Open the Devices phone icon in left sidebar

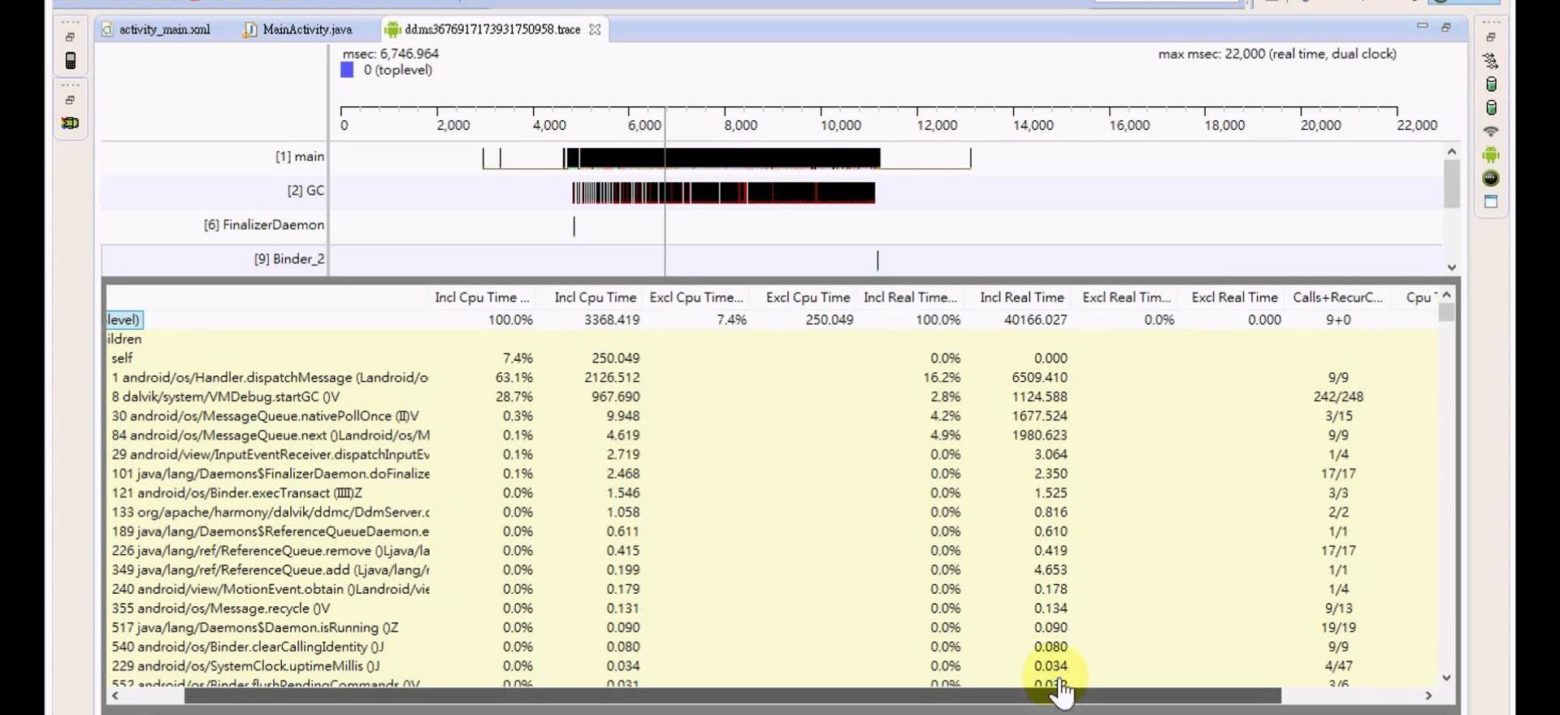(70, 60)
